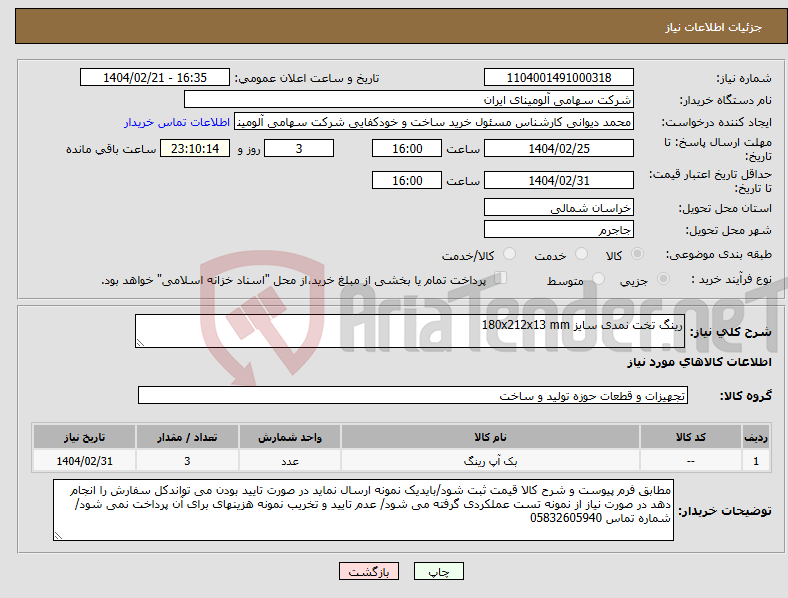Click the delivery province field خراسان شمالی

pos(559,208)
